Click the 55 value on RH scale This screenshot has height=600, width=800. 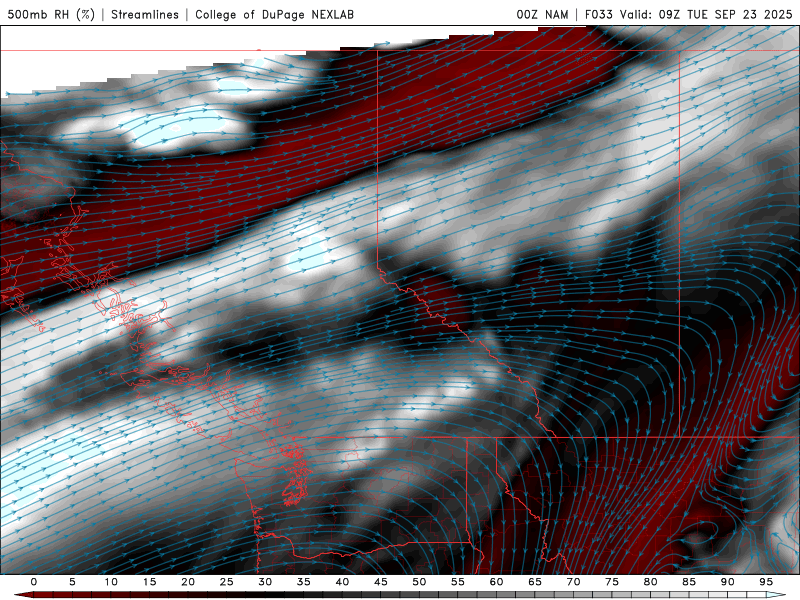[458, 582]
